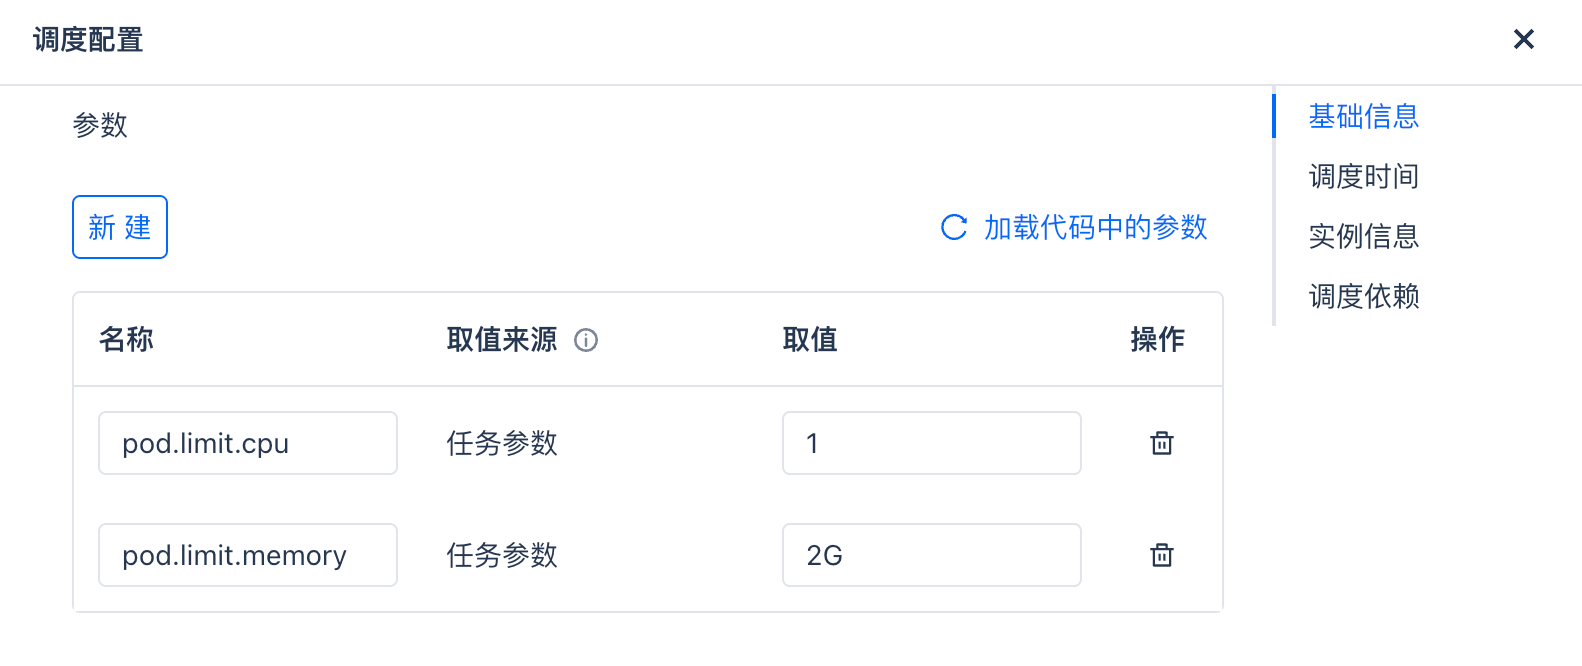This screenshot has width=1582, height=666.
Task: Click 任务参数 in the pod.limit.memory row
Action: [502, 555]
